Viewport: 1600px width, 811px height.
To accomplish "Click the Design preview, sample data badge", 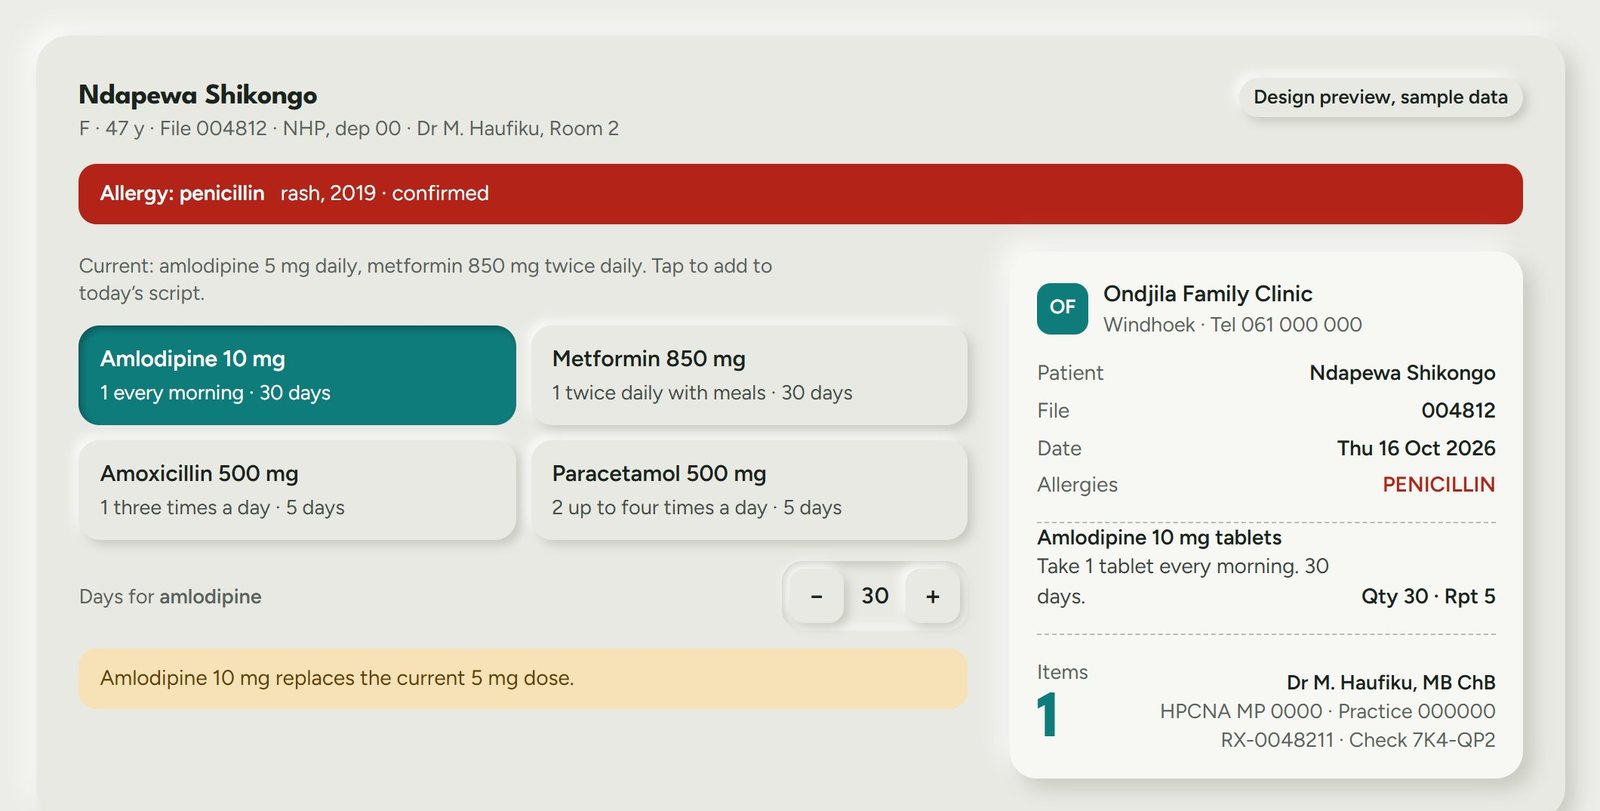I will point(1381,97).
